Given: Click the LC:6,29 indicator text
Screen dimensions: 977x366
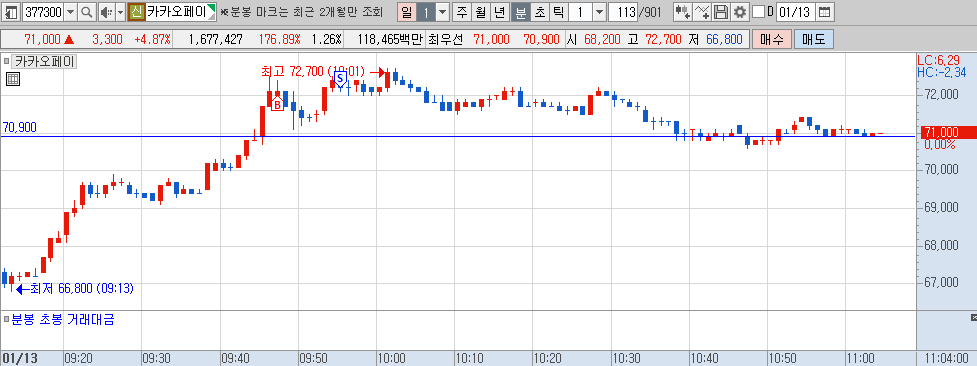Looking at the screenshot, I should [938, 60].
